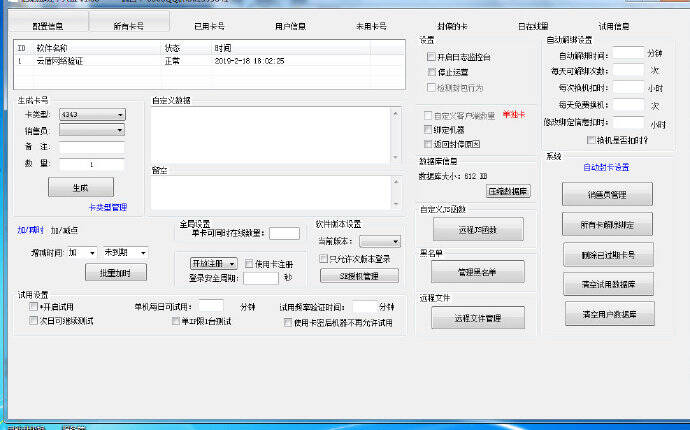Enable the 开启日志监控台 checkbox
The width and height of the screenshot is (690, 430).
432,58
